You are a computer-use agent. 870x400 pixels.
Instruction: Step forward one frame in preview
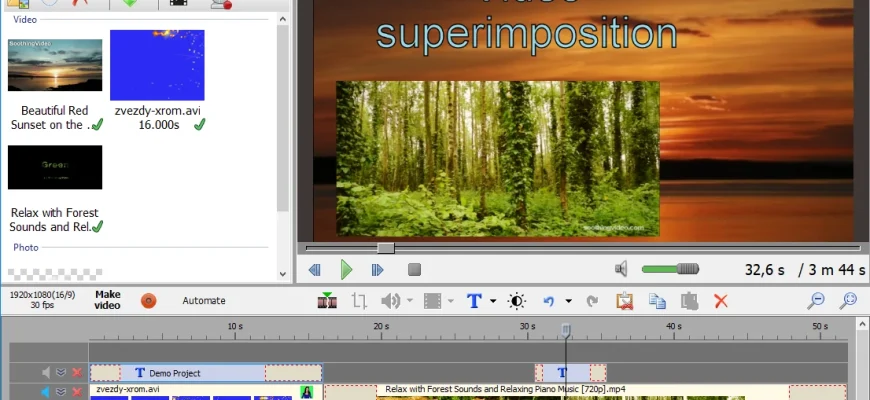point(377,270)
